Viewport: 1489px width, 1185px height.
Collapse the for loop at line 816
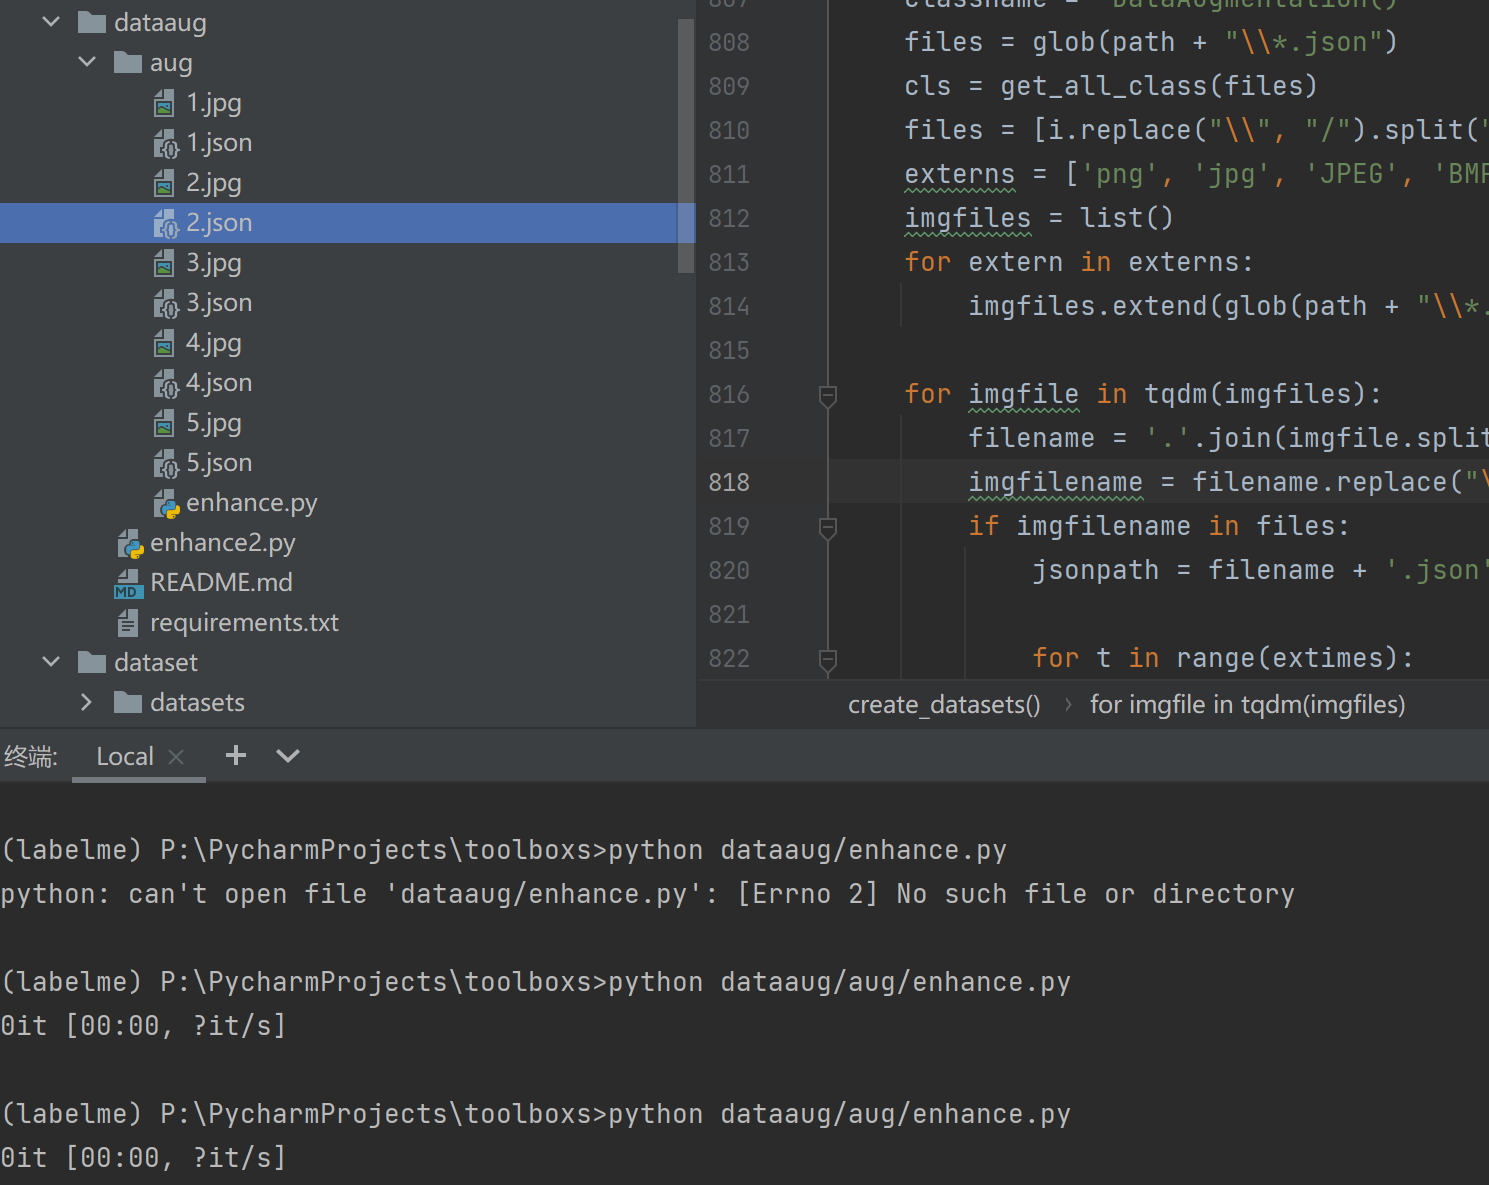pyautogui.click(x=827, y=396)
